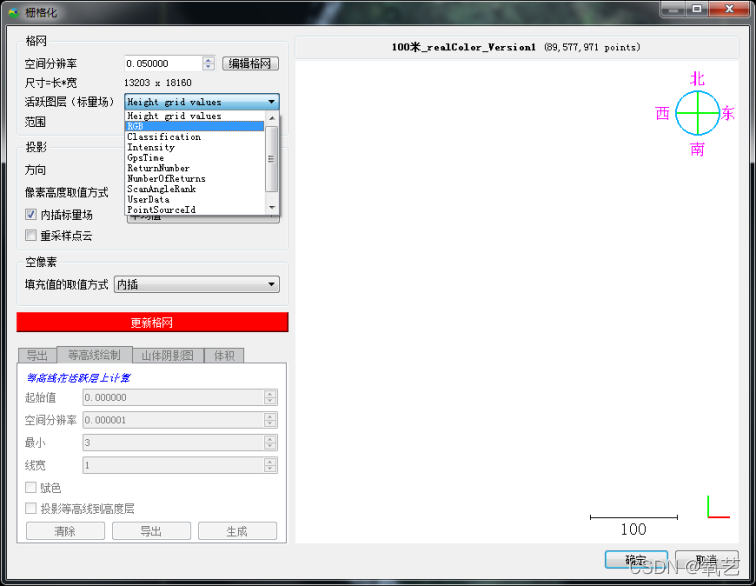The width and height of the screenshot is (756, 586).
Task: Click the contour 空间分辨率 field showing 0.000001
Action: (x=173, y=420)
